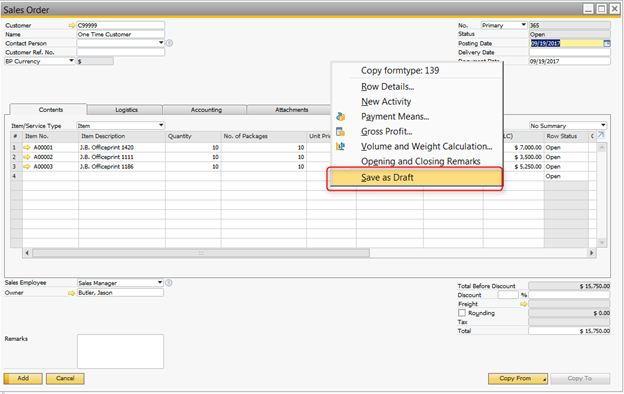Select row number 4 header
The width and height of the screenshot is (624, 394).
tap(16, 176)
